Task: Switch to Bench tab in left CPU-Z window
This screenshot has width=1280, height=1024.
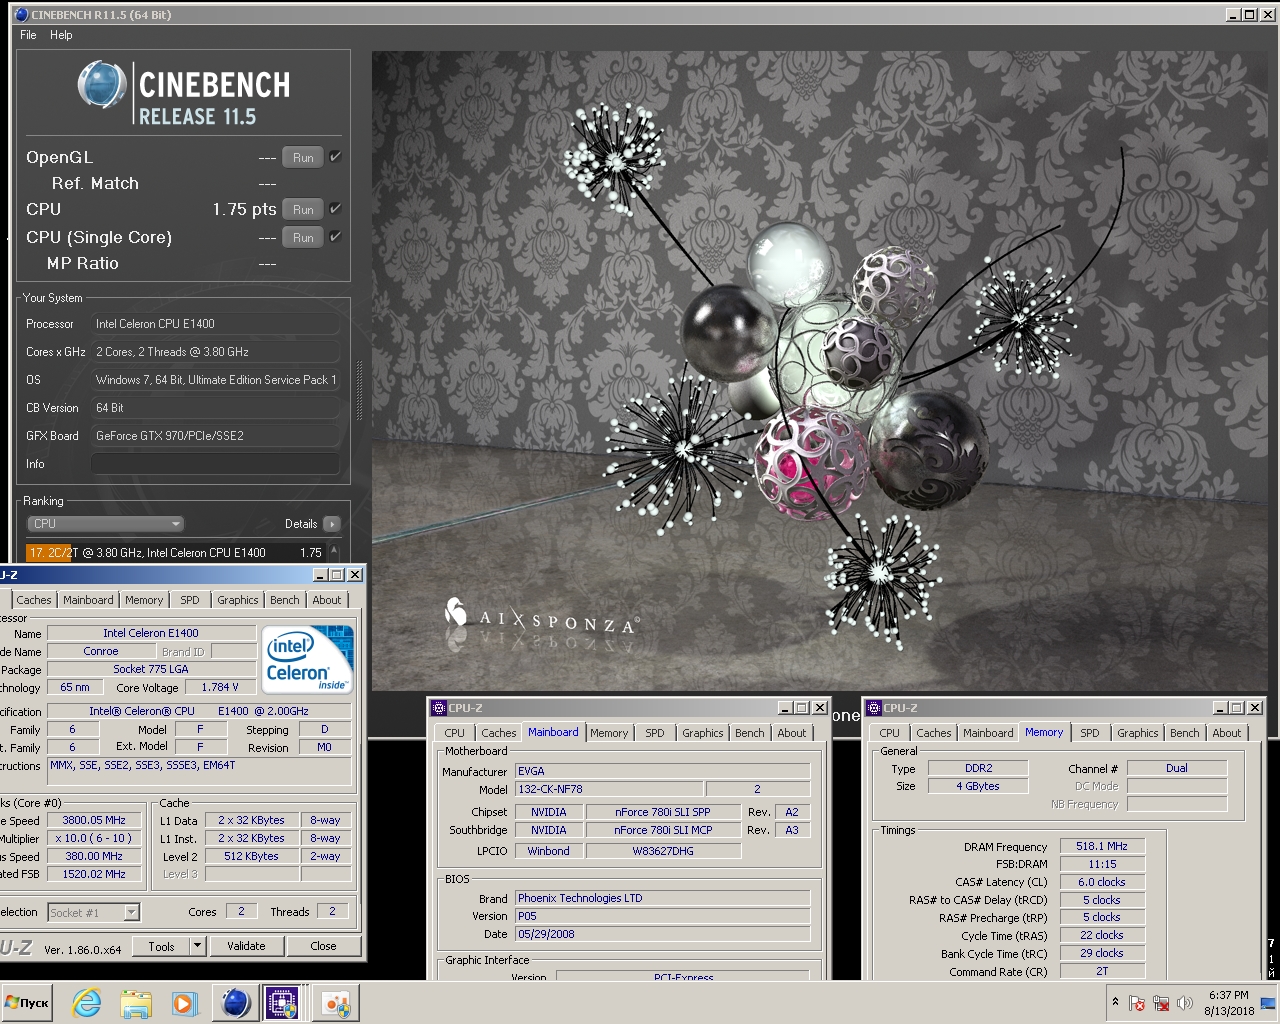Action: 284,600
